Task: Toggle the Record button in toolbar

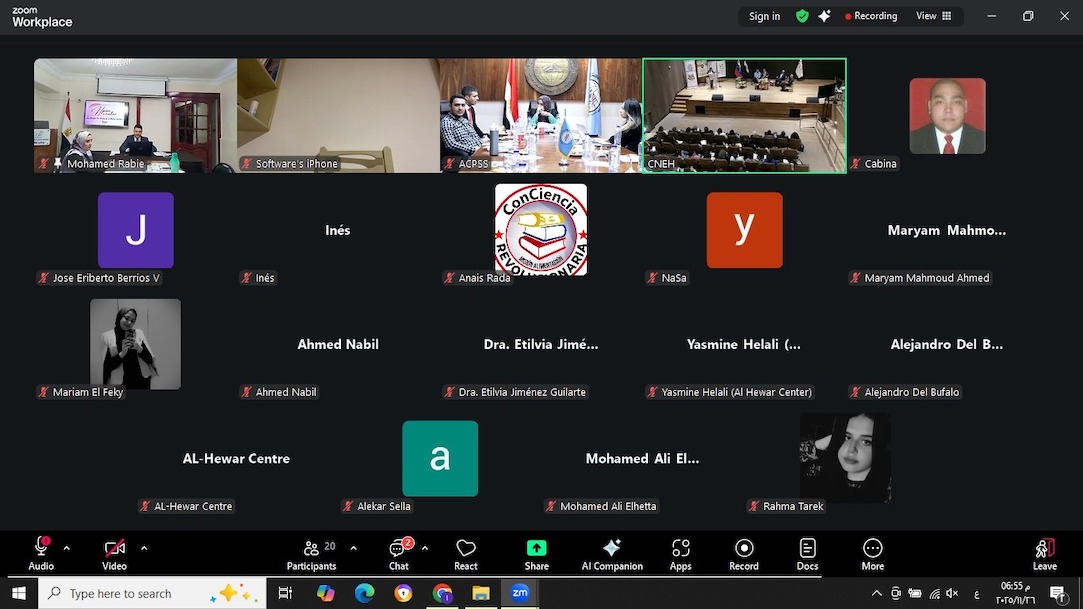Action: point(743,554)
